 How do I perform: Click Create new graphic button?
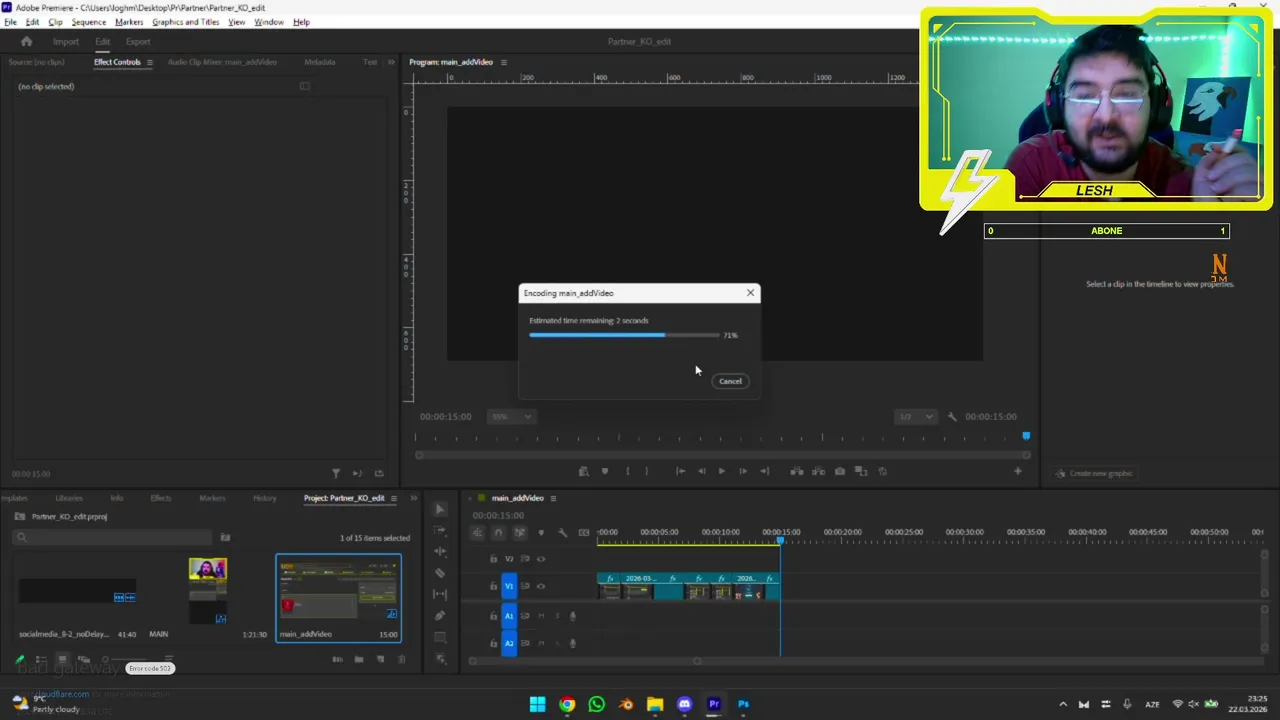(x=1094, y=473)
